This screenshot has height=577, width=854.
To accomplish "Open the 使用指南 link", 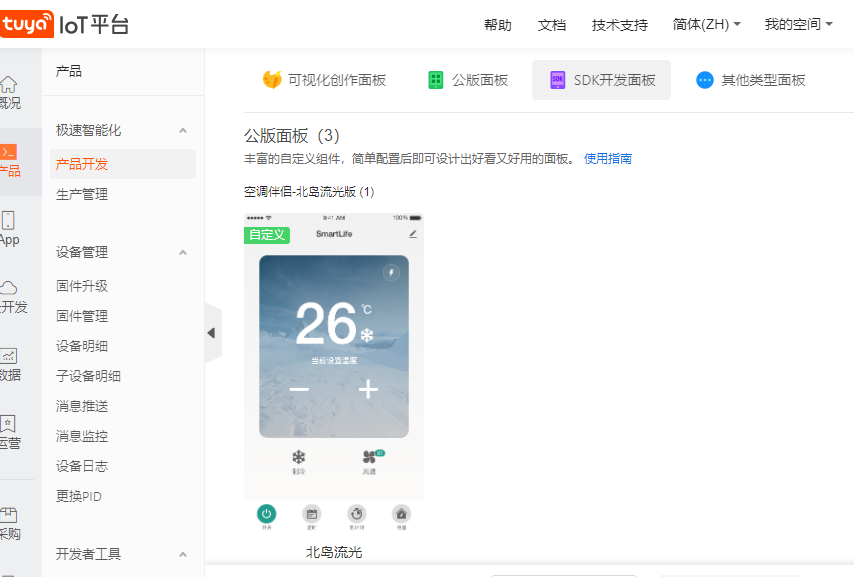I will [x=608, y=159].
